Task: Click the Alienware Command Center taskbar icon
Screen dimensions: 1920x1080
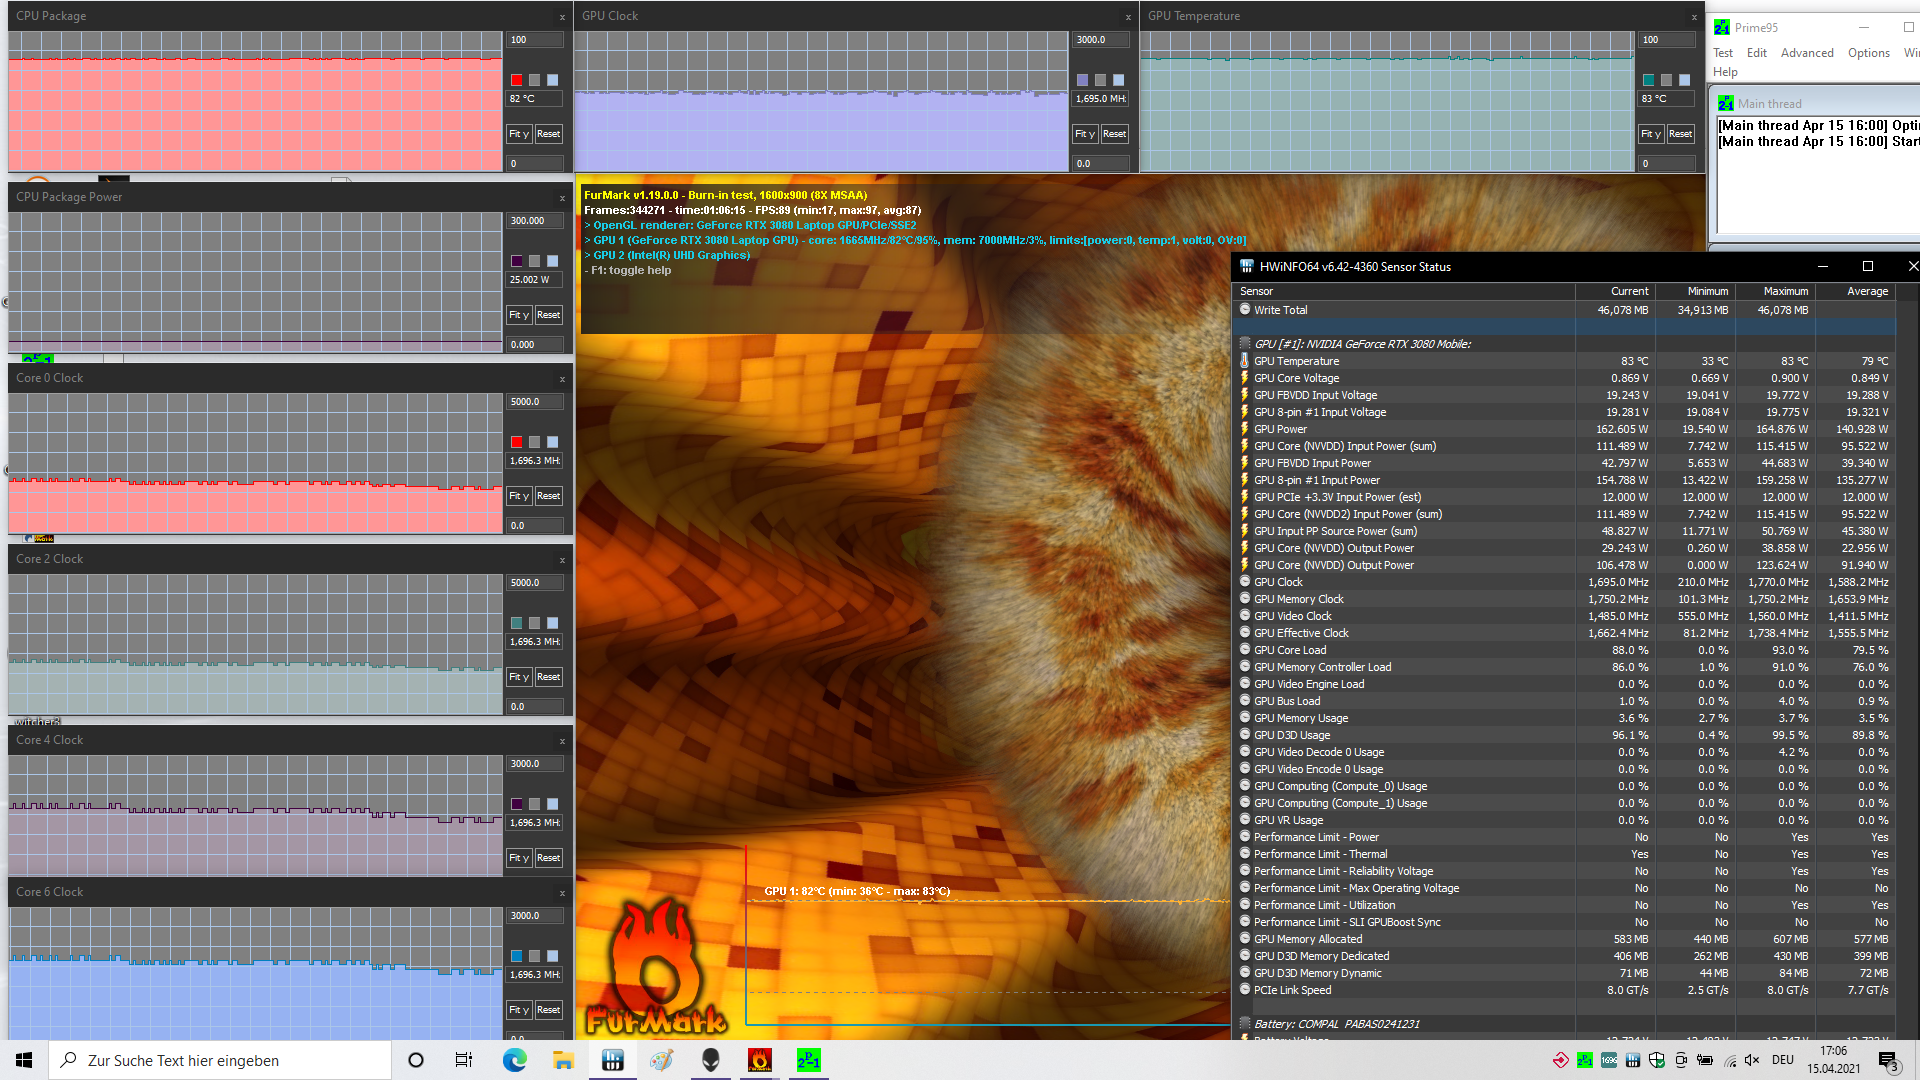Action: click(x=711, y=1060)
